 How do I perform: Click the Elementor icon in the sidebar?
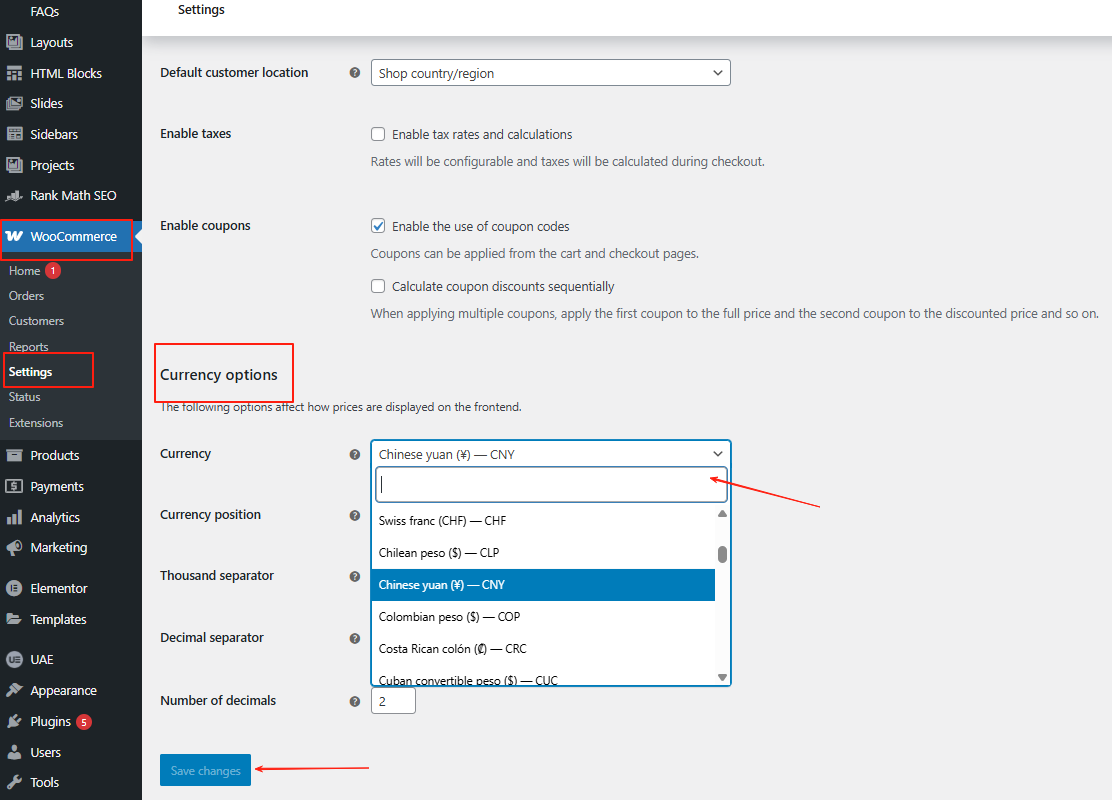(x=14, y=589)
